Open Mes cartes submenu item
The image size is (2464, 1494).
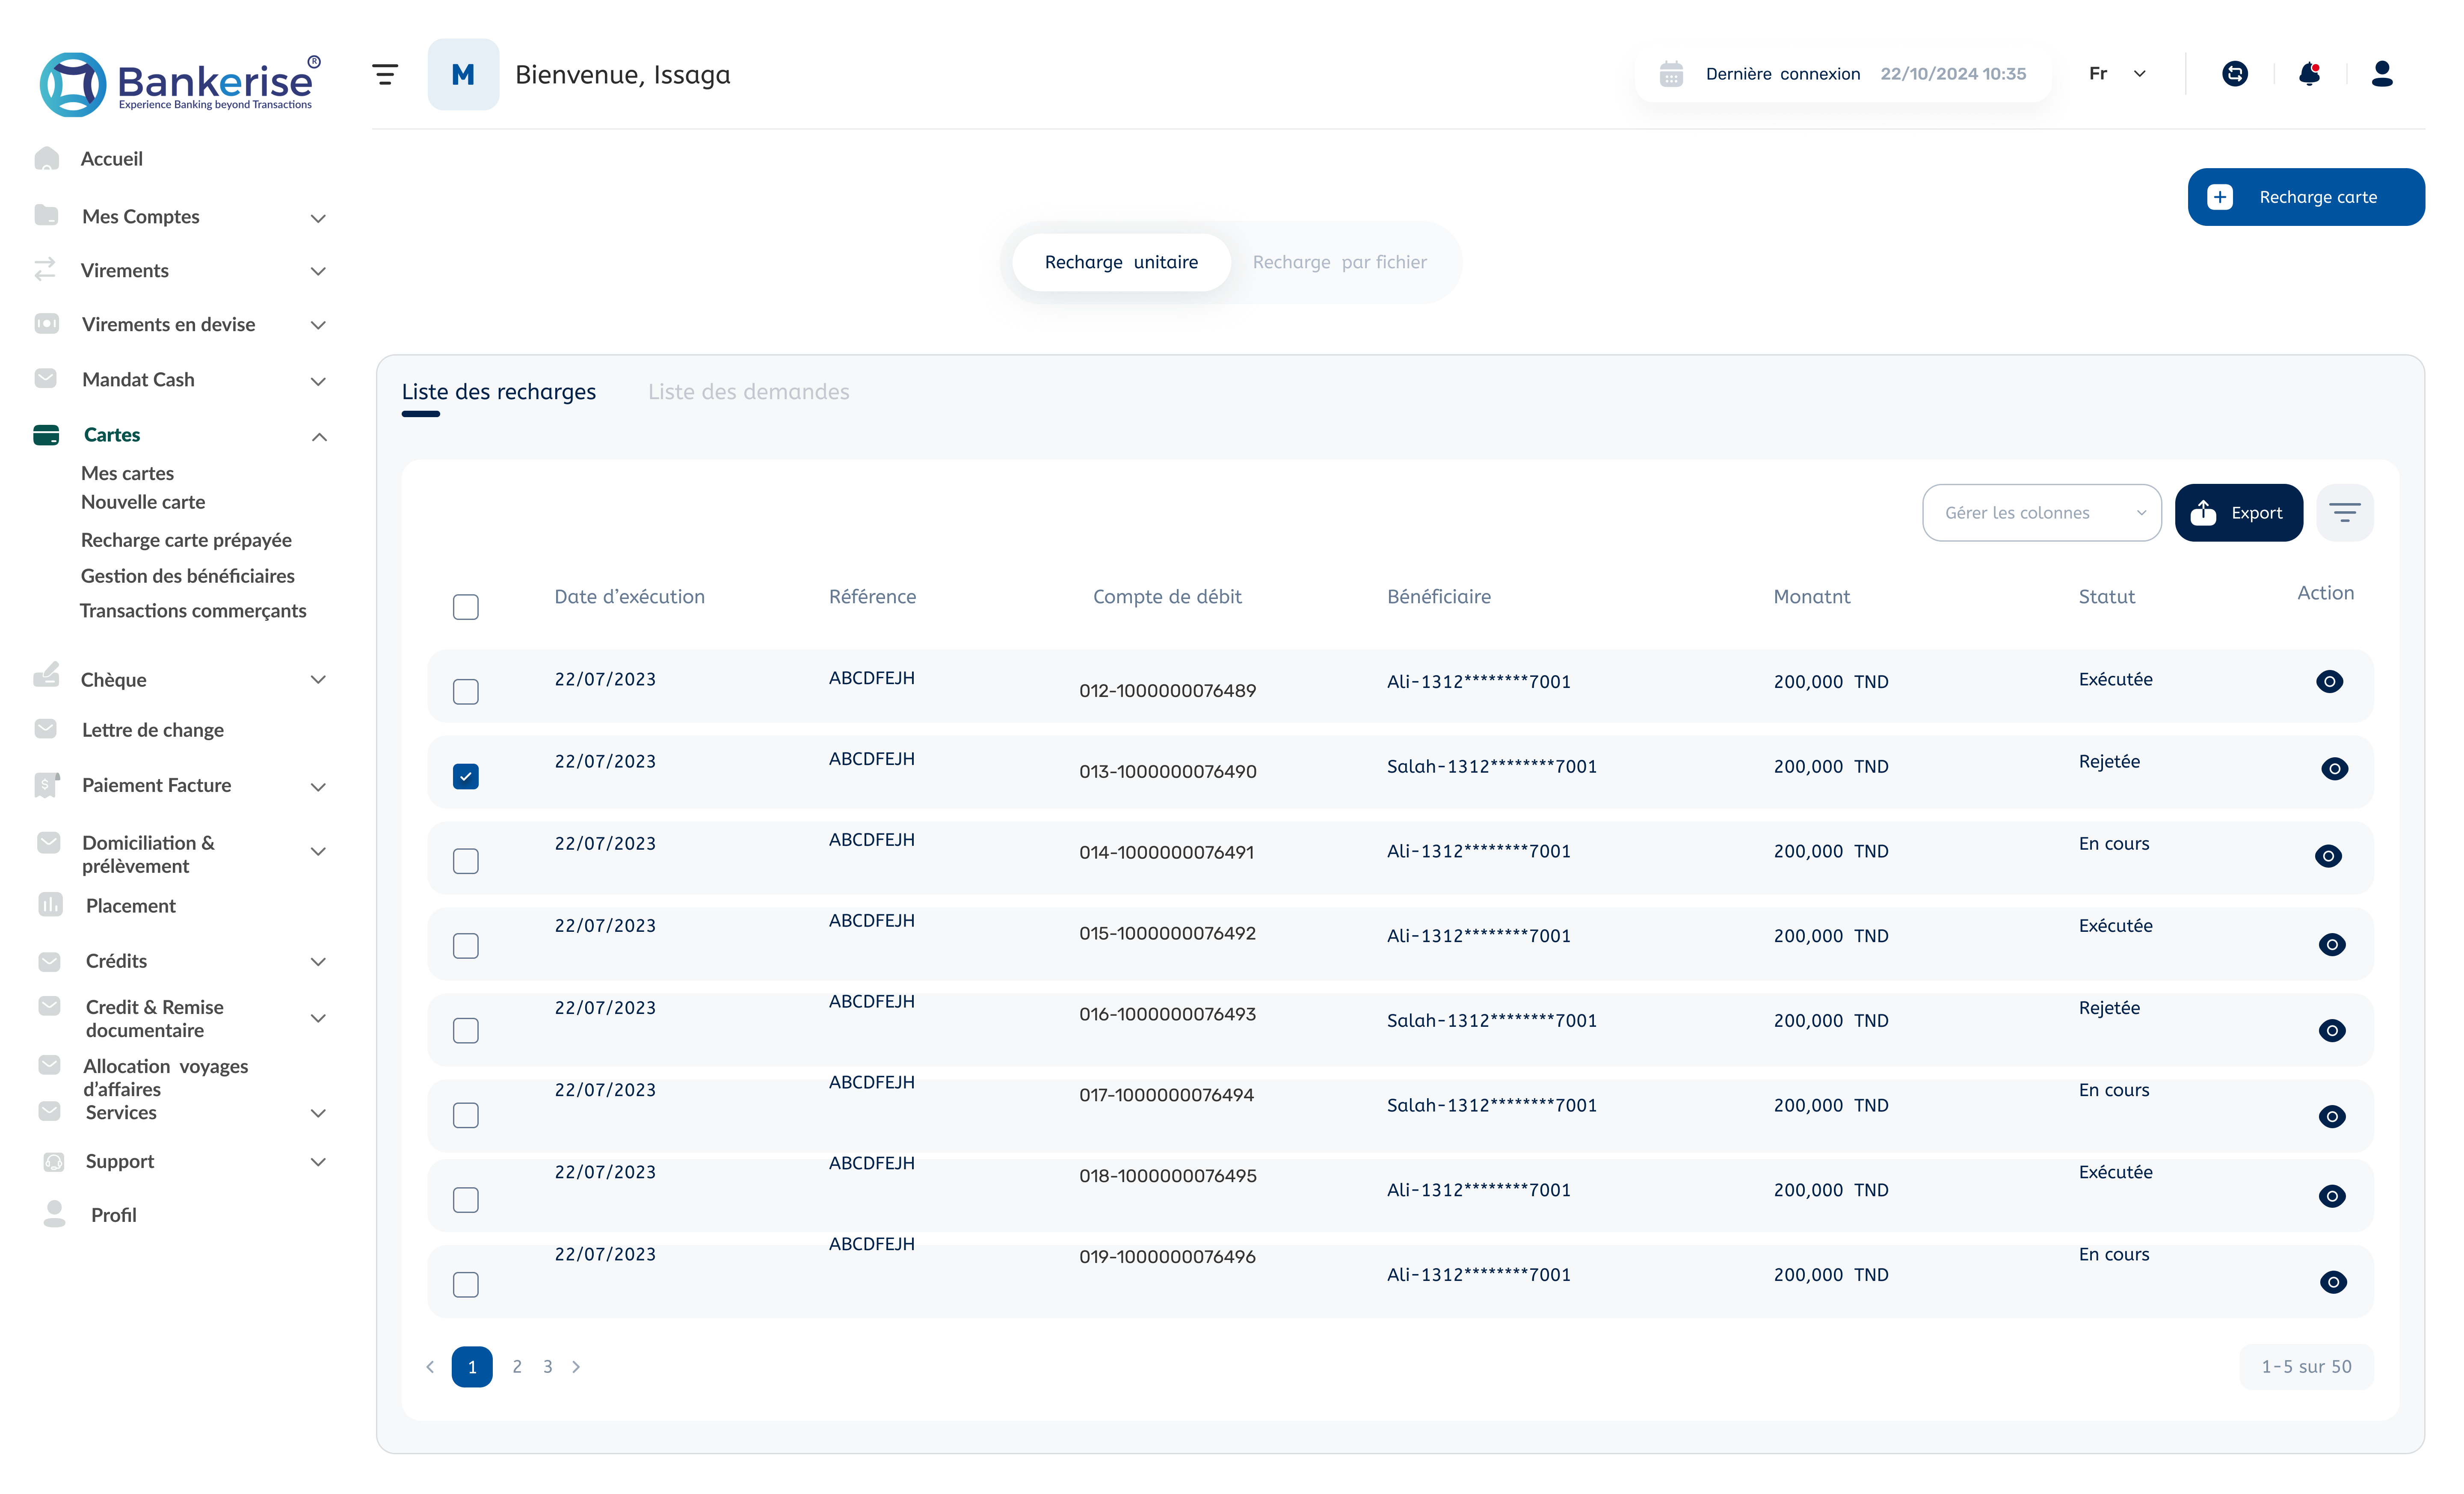pos(127,473)
